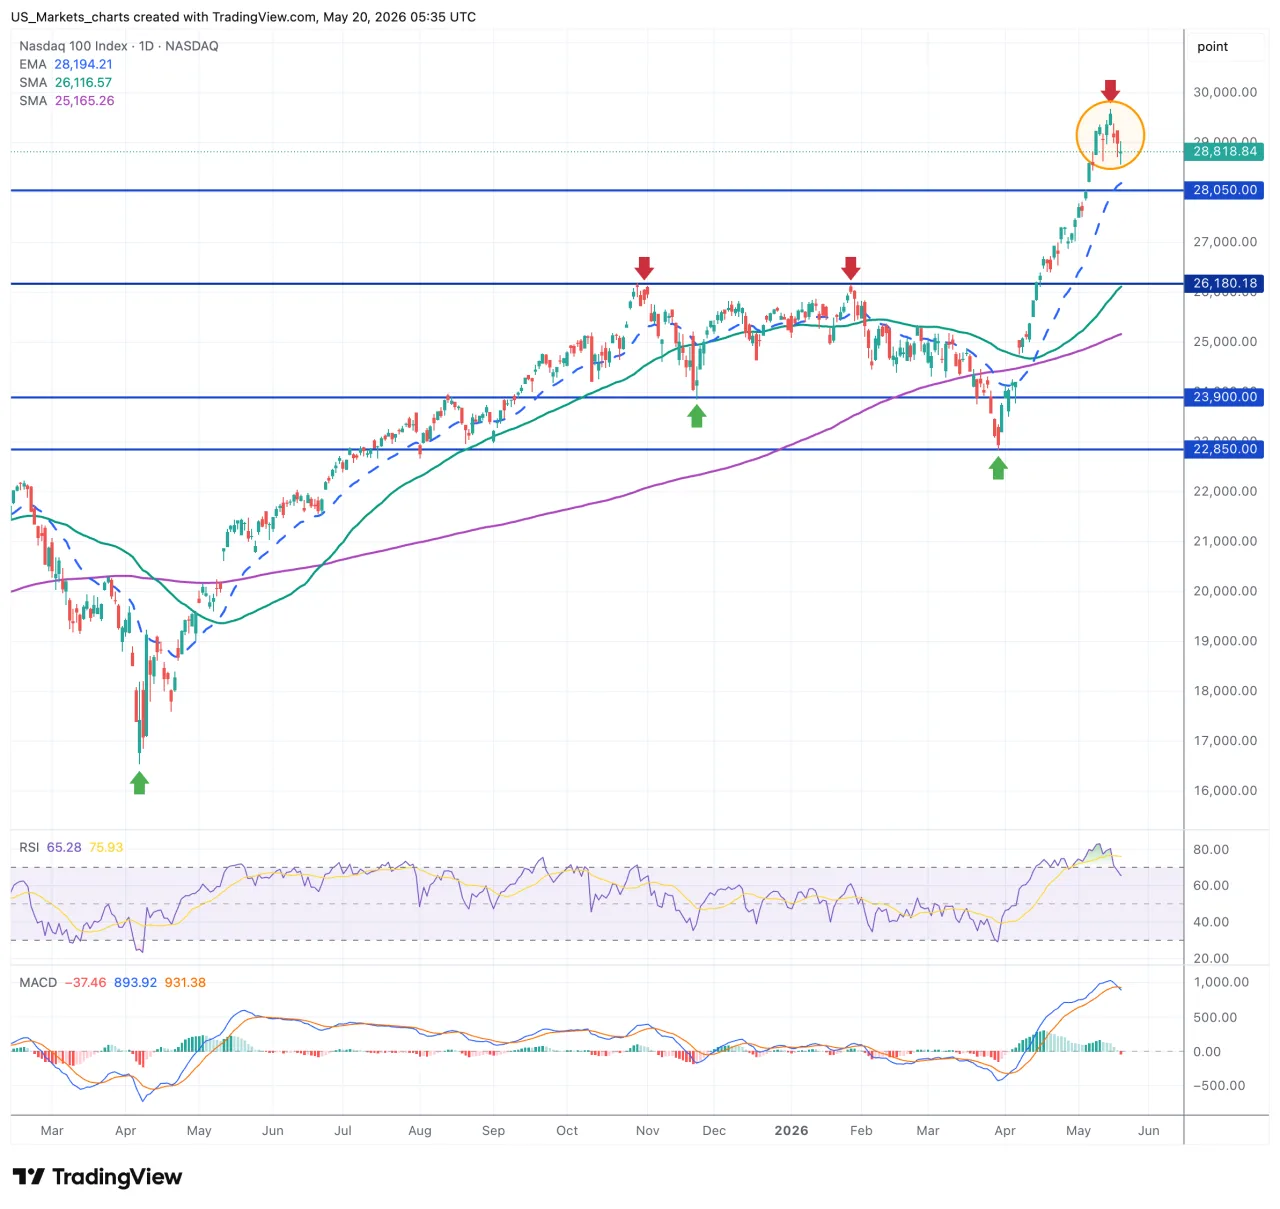This screenshot has height=1209, width=1280.
Task: Select the −500.00 label on the MACD scale
Action: (x=1219, y=1086)
